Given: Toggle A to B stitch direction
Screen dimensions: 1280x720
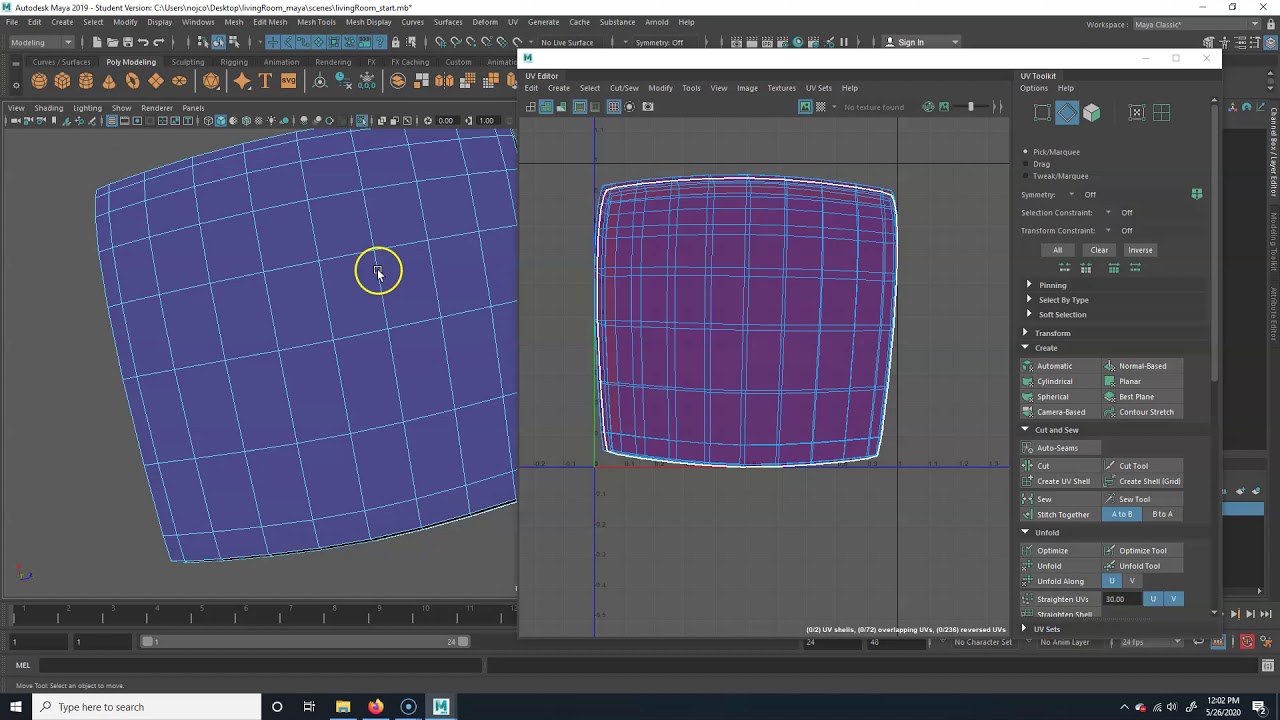Looking at the screenshot, I should coord(1122,514).
